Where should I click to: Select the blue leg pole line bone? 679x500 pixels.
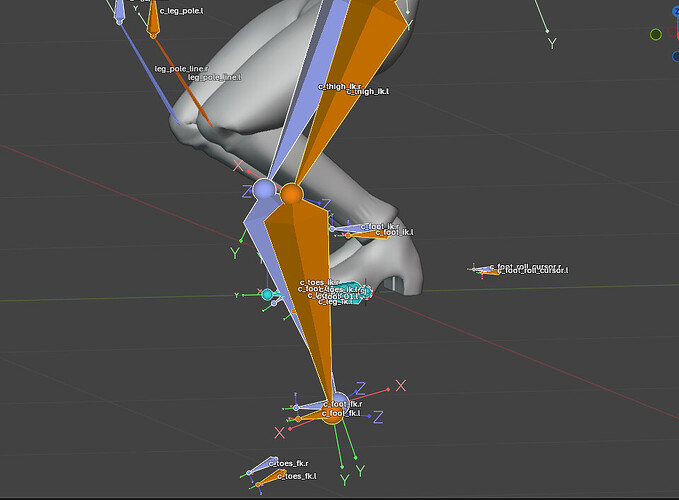click(x=149, y=74)
